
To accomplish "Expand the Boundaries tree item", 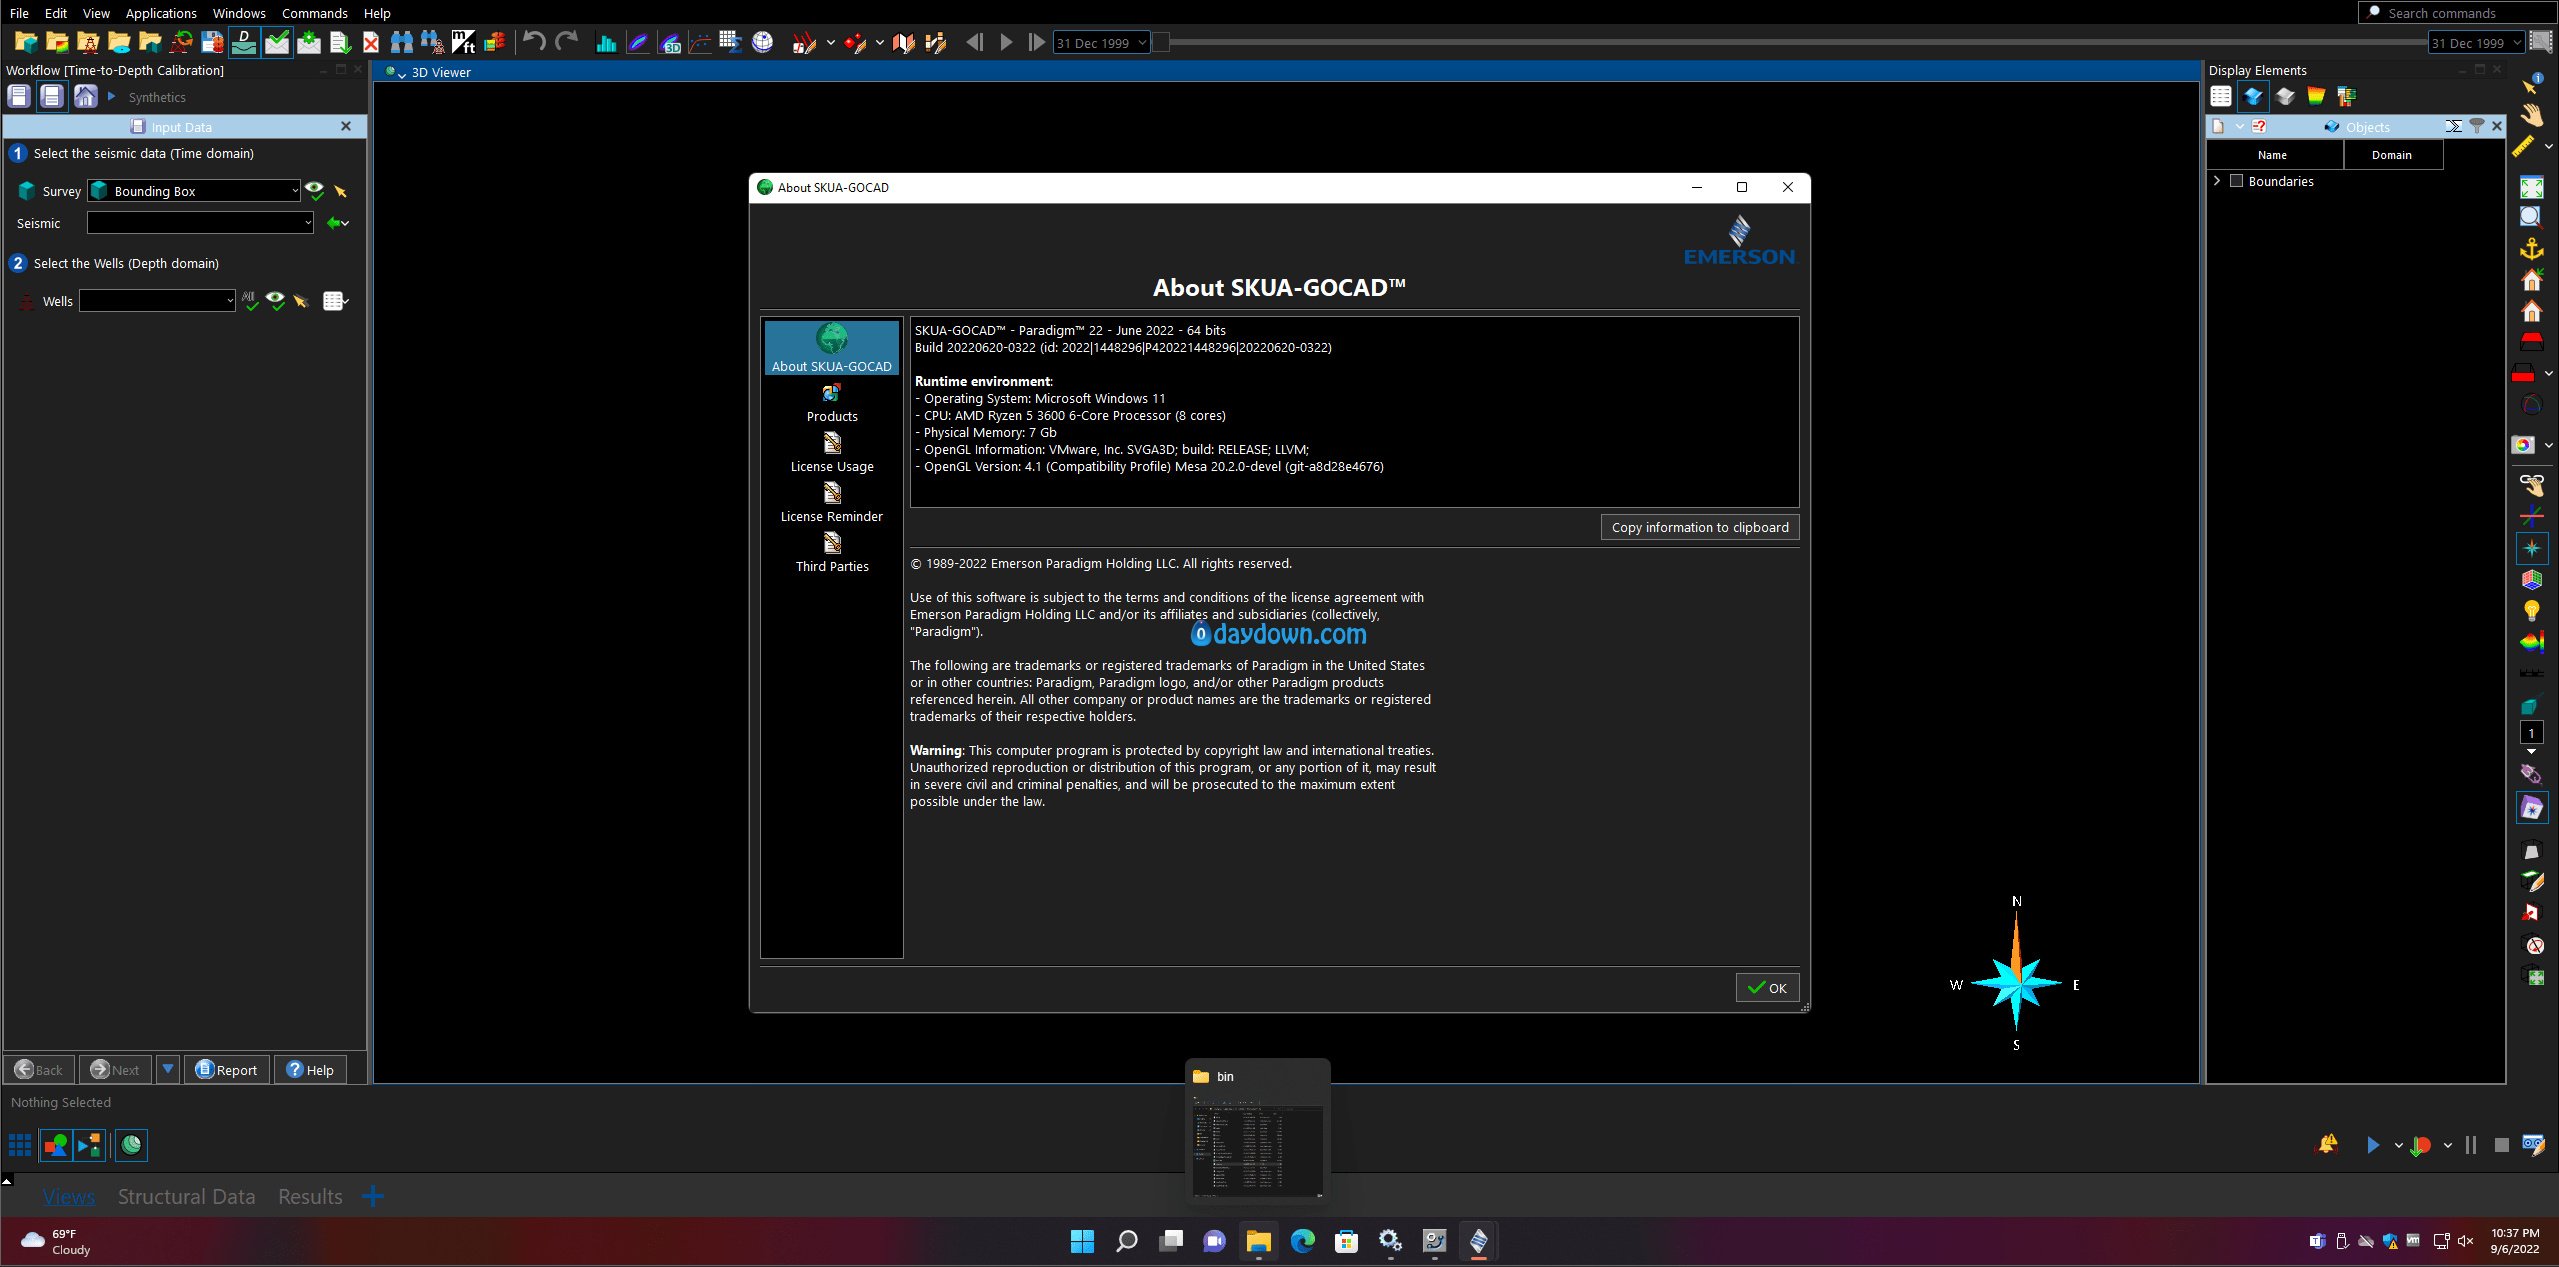I will [x=2217, y=181].
